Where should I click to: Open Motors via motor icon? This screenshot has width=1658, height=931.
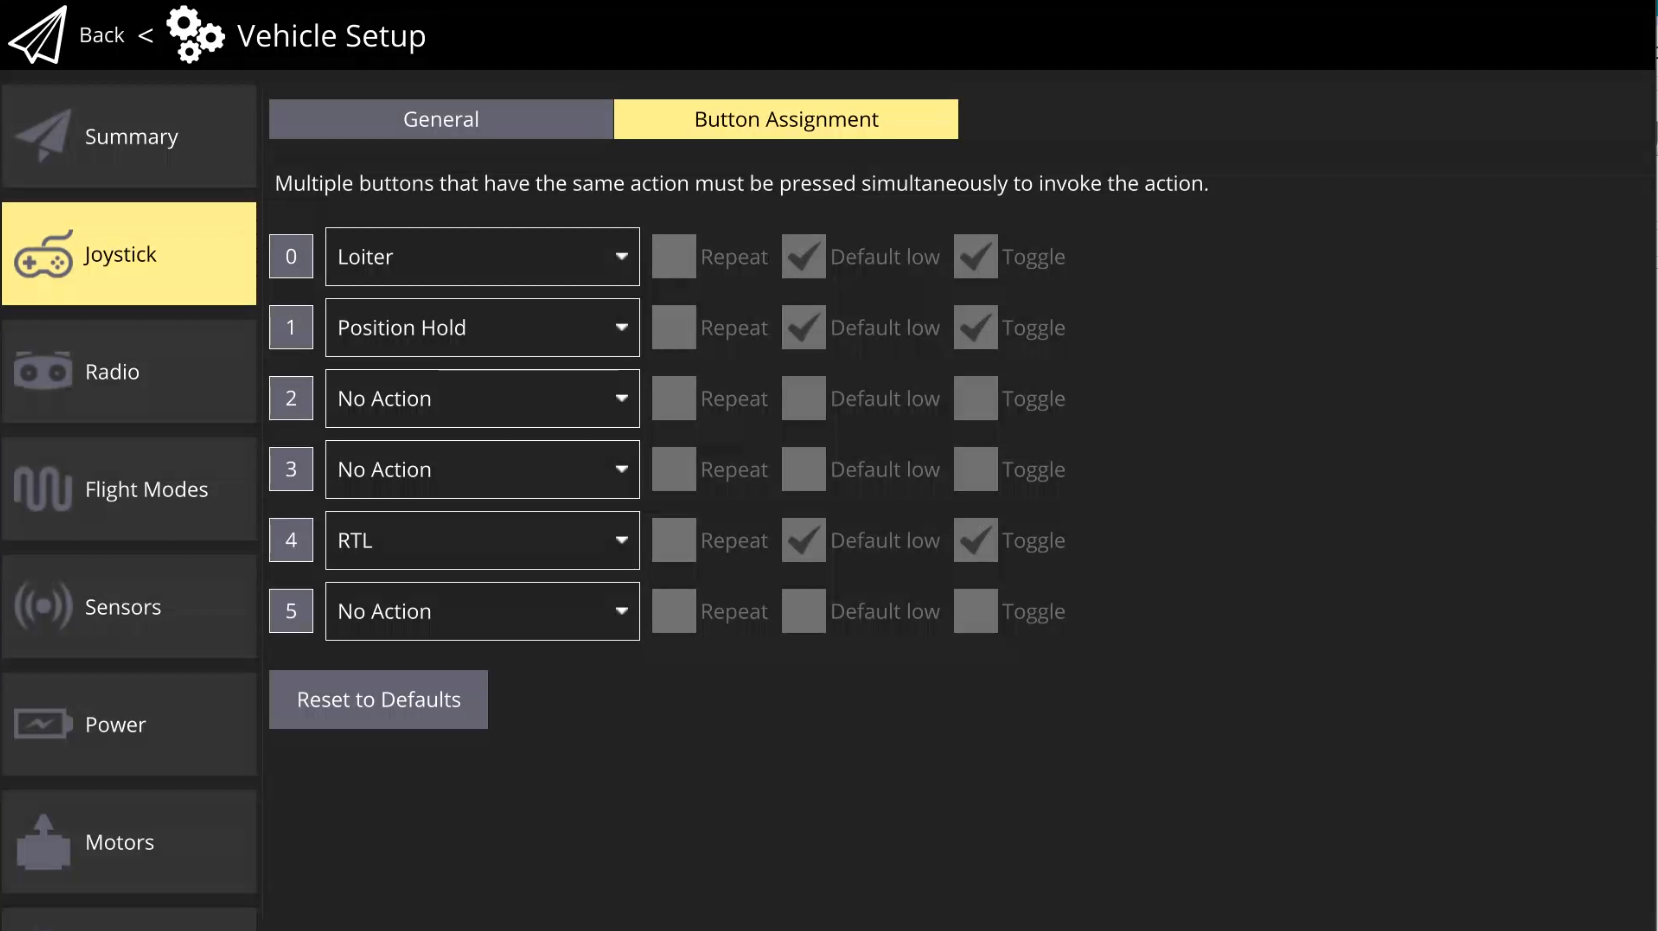(x=43, y=842)
